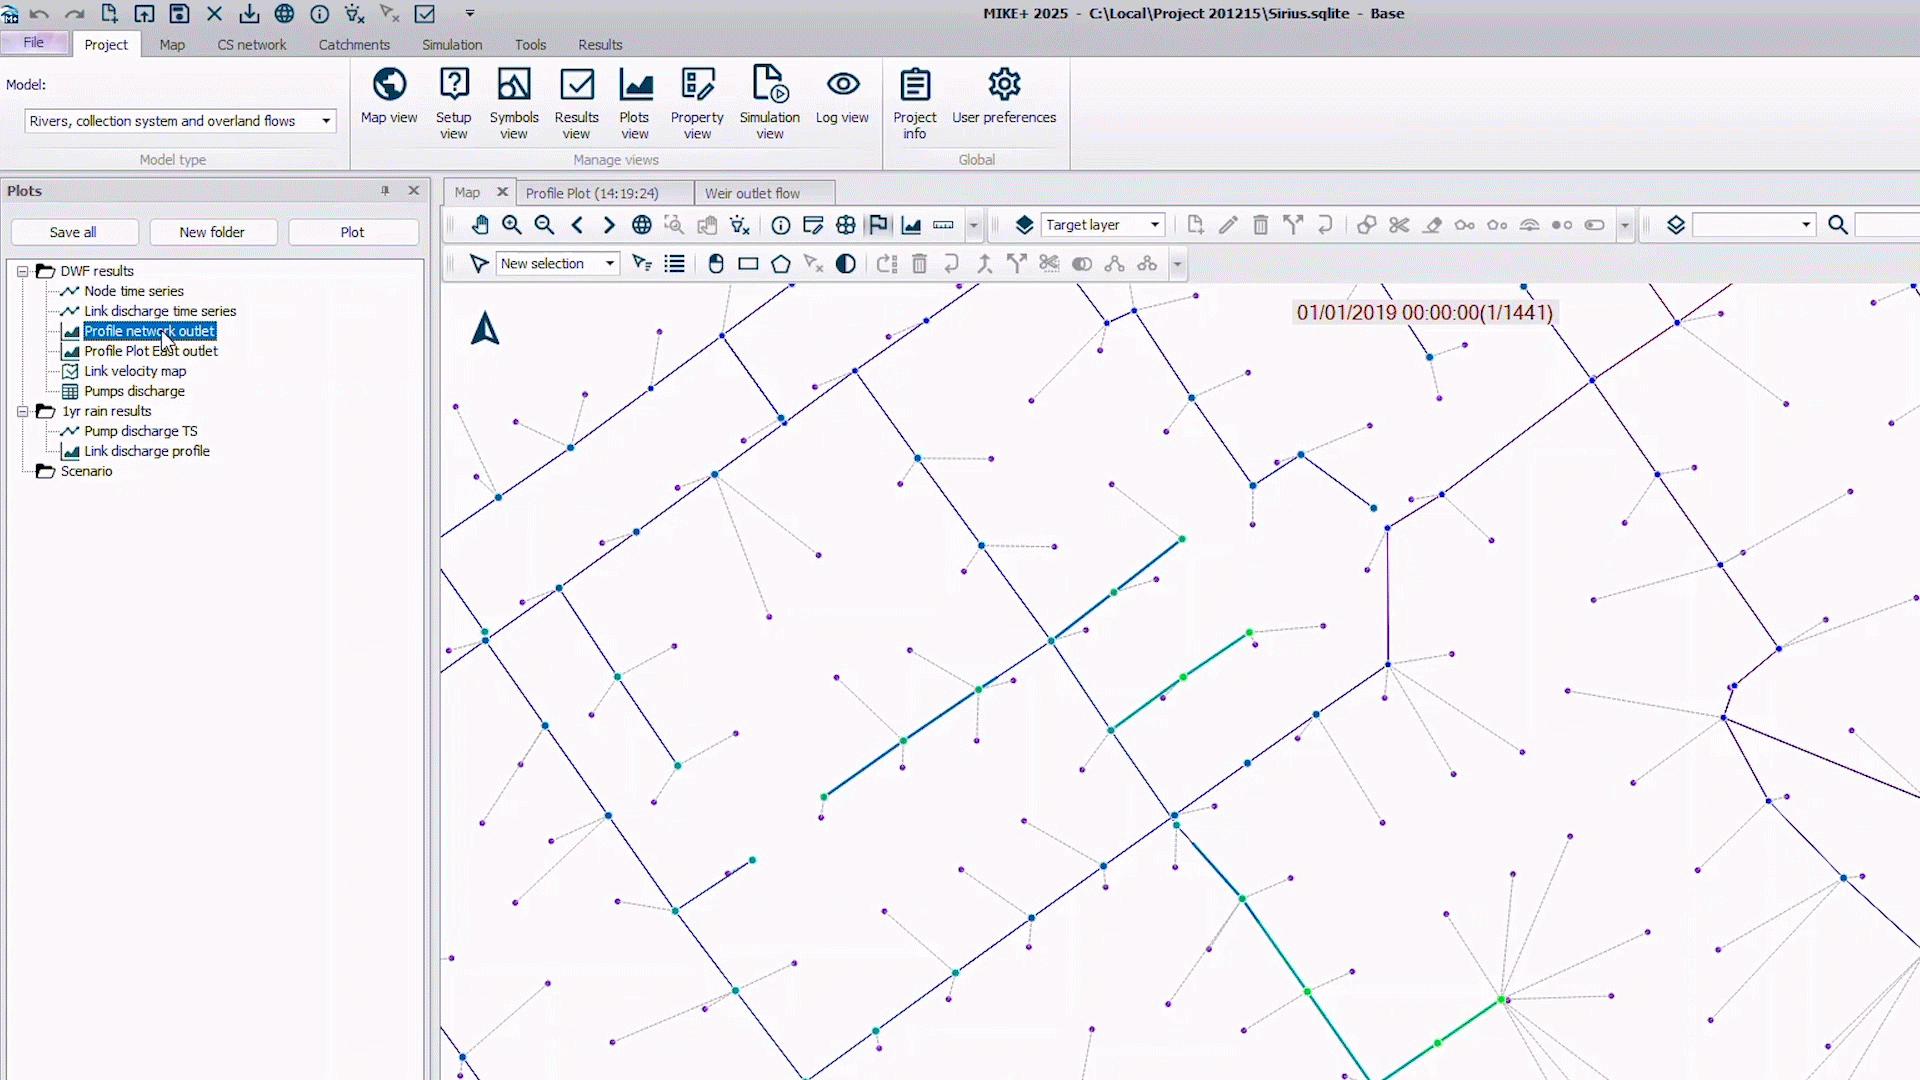This screenshot has width=1920, height=1080.
Task: Open the New selection dropdown
Action: [609, 264]
